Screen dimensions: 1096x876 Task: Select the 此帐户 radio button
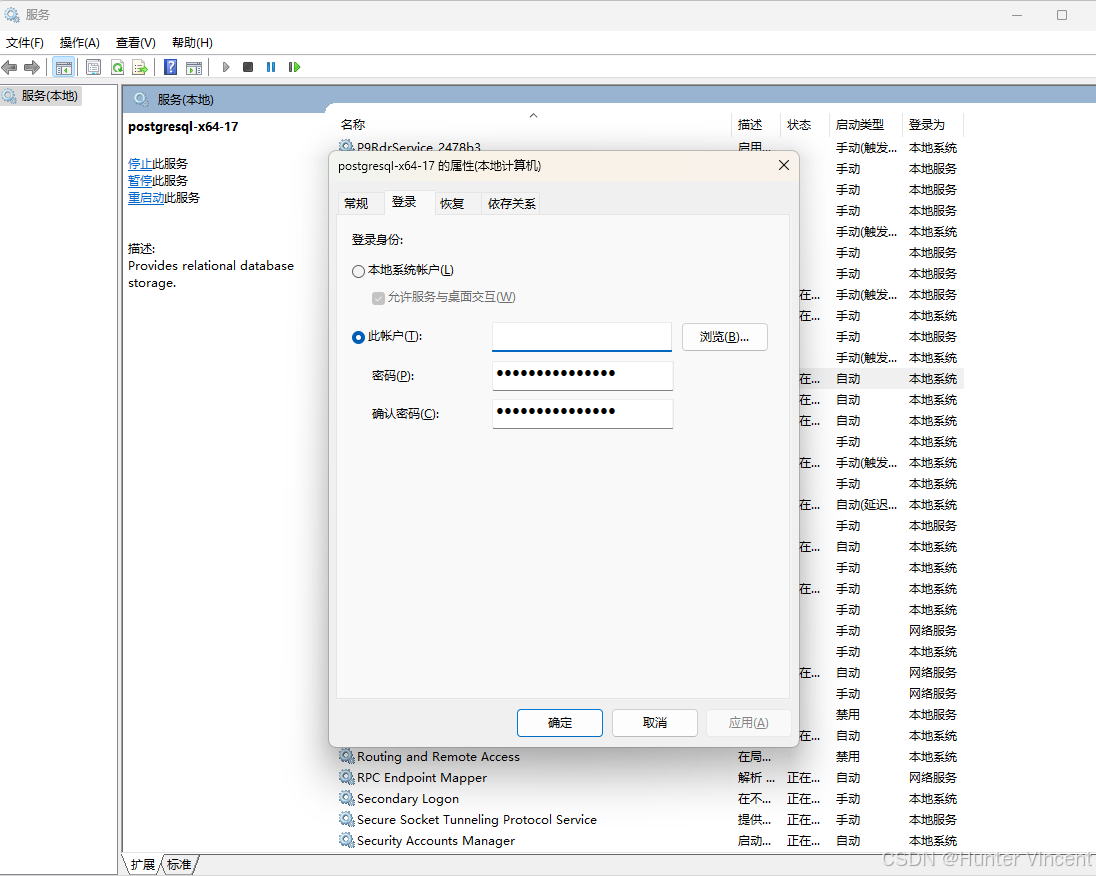click(x=358, y=337)
